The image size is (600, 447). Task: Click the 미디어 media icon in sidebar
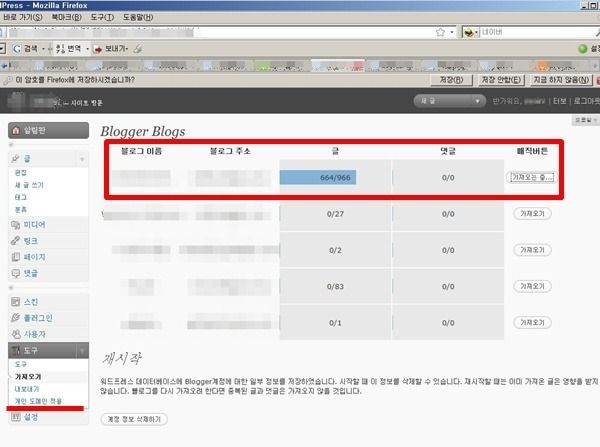(16, 225)
